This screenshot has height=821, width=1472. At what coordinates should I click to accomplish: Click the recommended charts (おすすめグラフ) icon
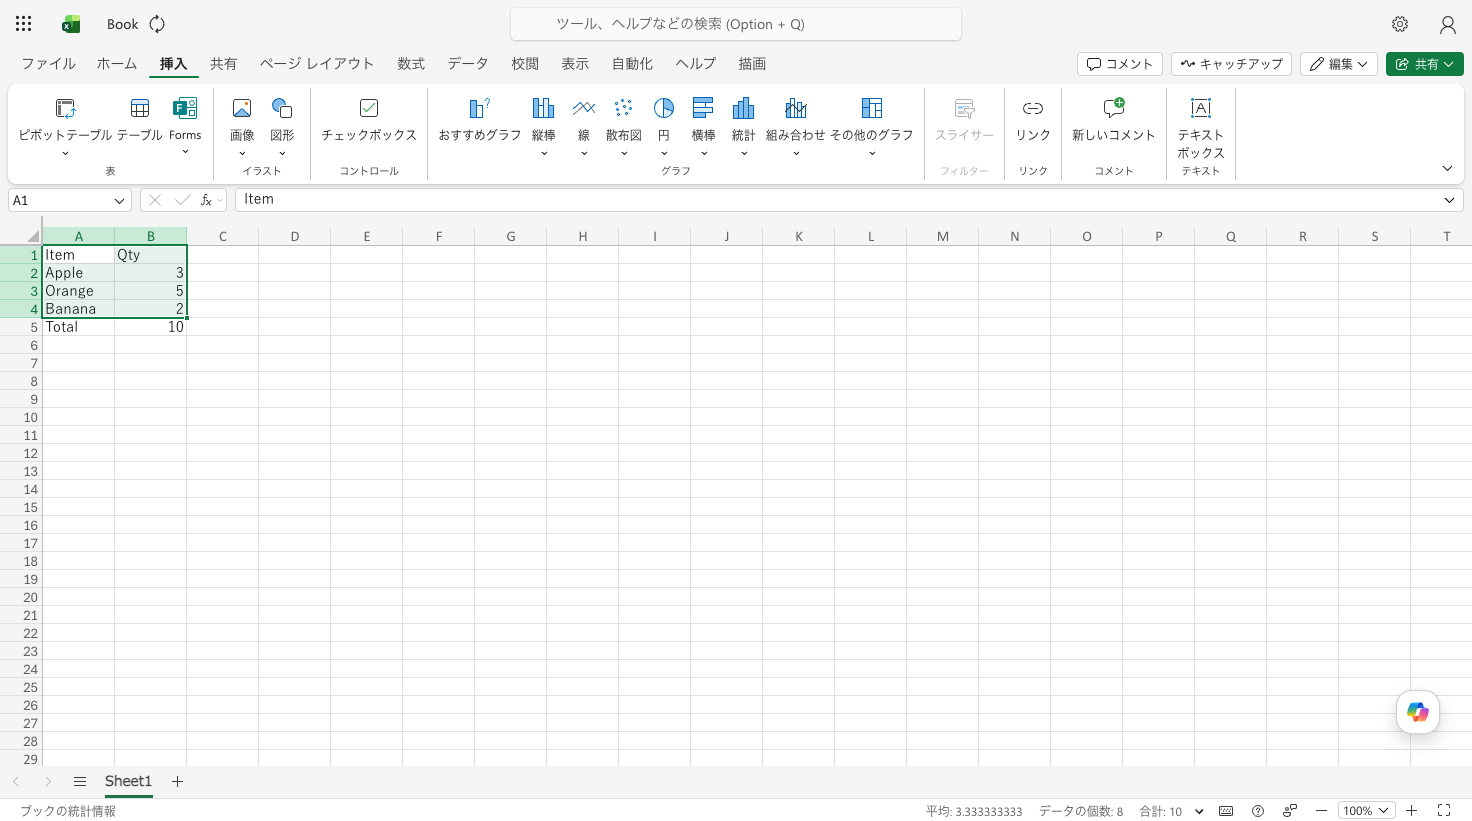point(480,108)
